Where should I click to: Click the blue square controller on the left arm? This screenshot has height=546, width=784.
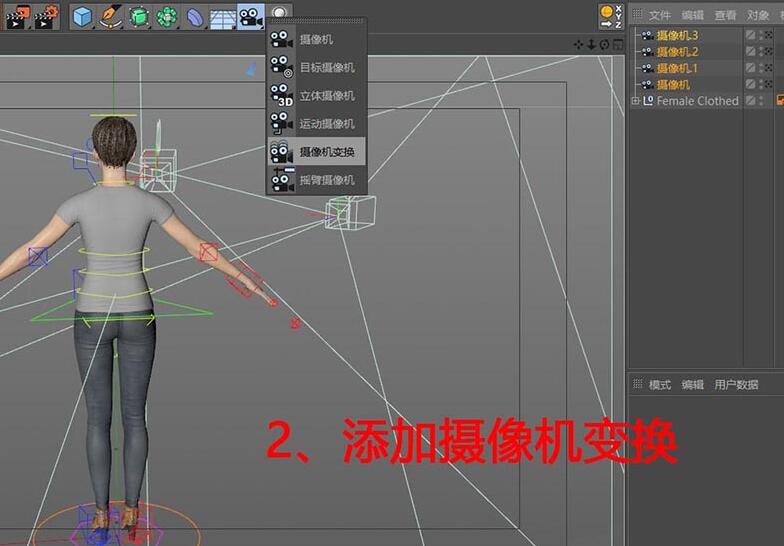38,257
